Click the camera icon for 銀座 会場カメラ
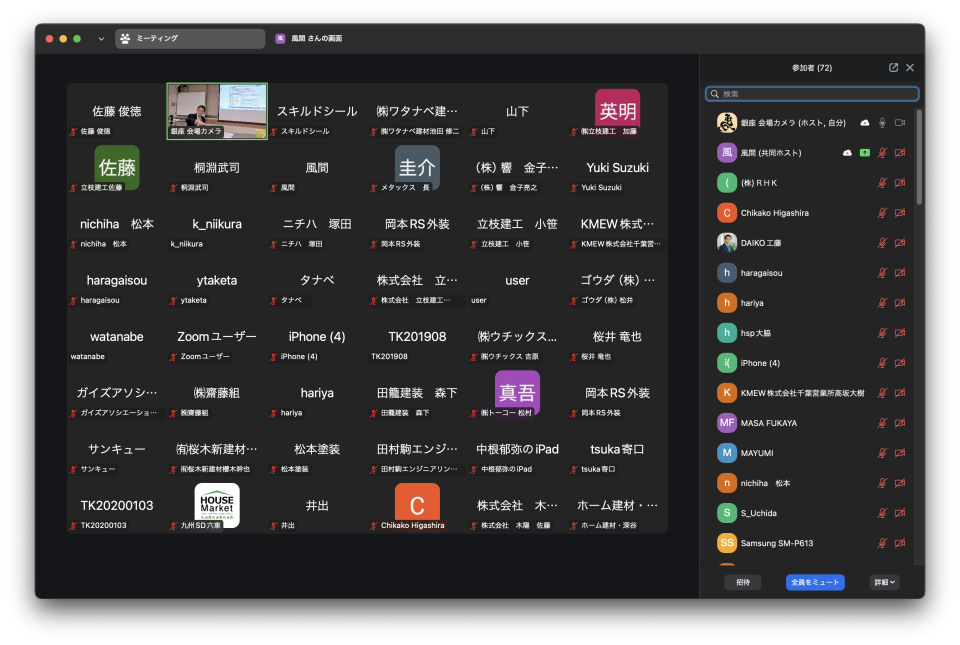Image resolution: width=960 pixels, height=645 pixels. point(899,122)
